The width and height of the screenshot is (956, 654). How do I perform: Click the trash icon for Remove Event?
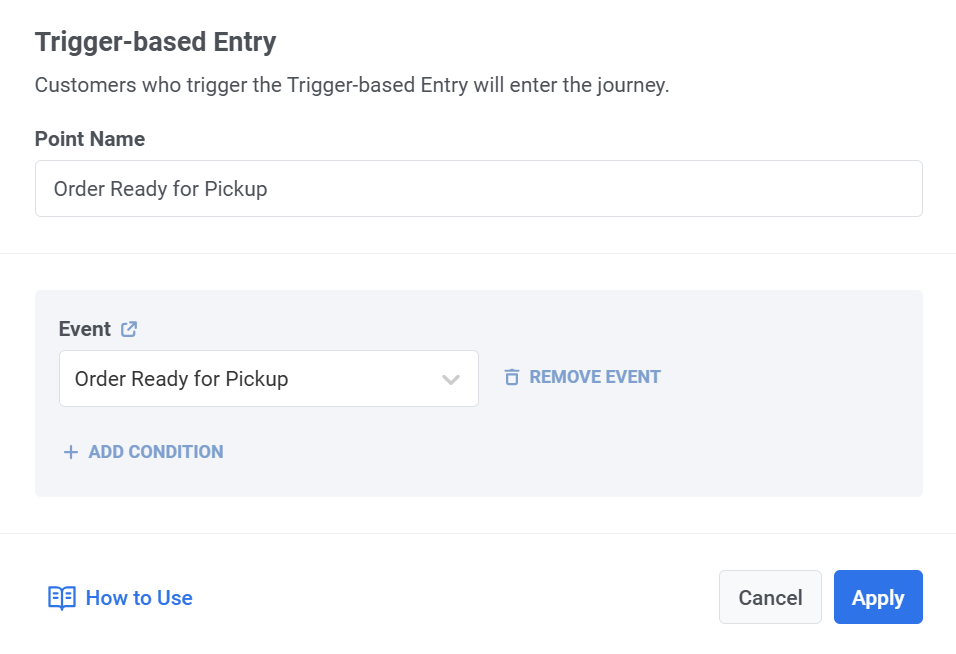coord(512,377)
